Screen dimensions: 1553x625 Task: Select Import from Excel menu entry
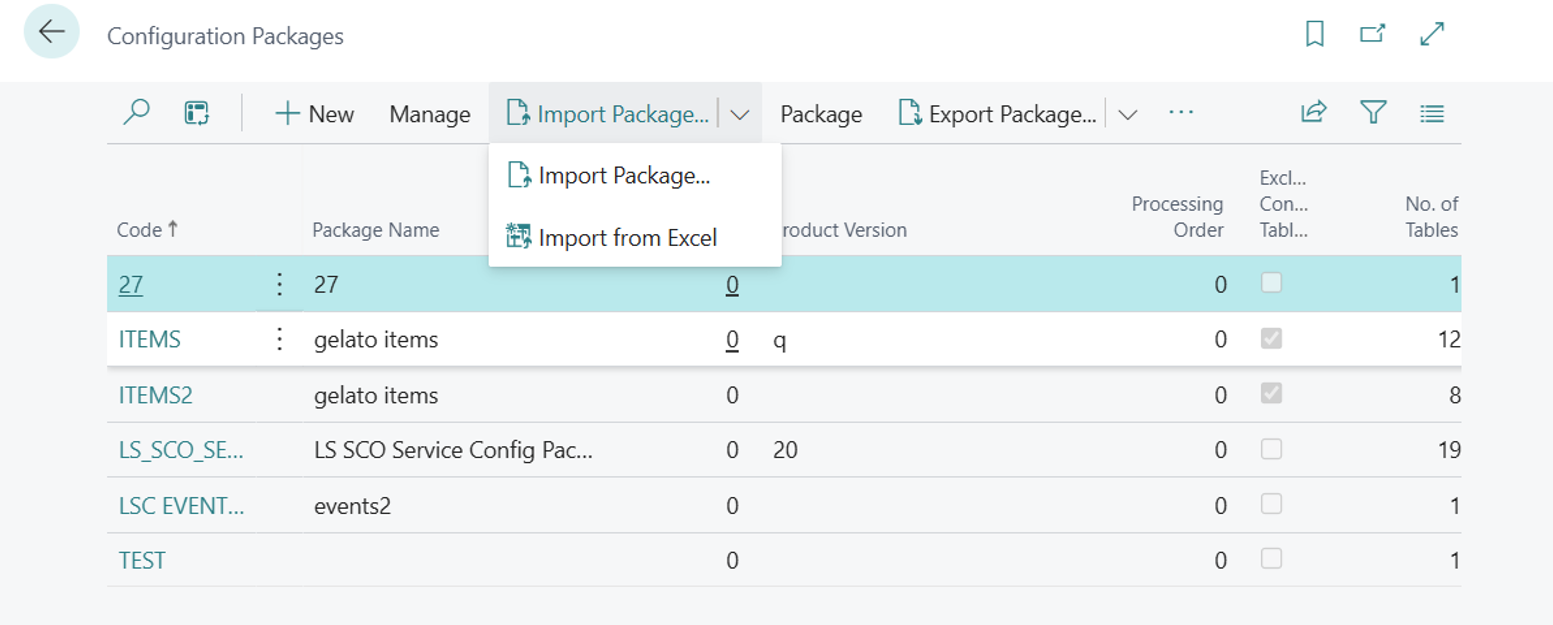pos(627,237)
